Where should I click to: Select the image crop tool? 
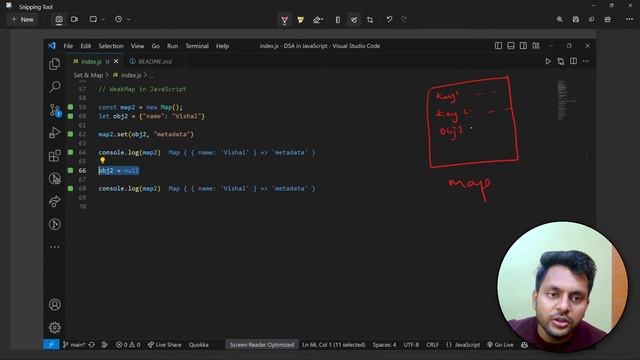click(x=370, y=20)
